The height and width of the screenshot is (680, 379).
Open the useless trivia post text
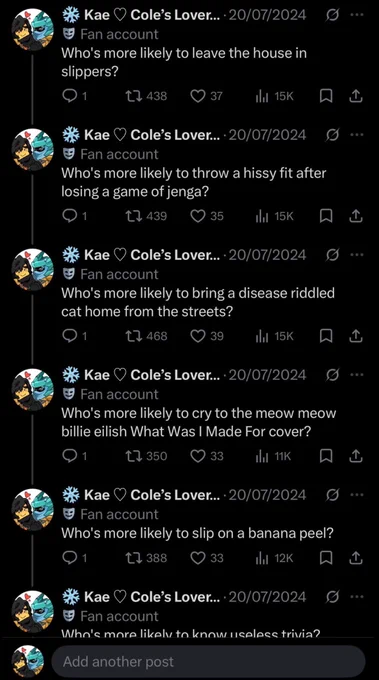190,634
